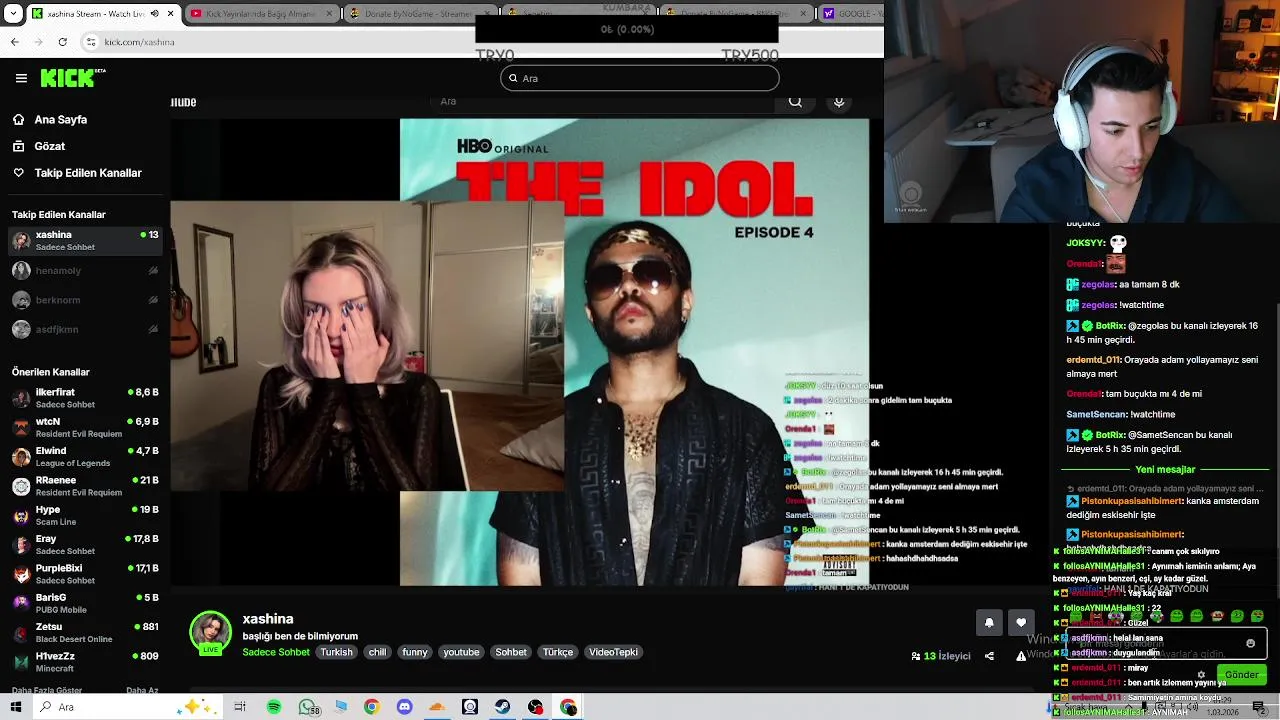Open henamoly followed channel

tap(84, 271)
